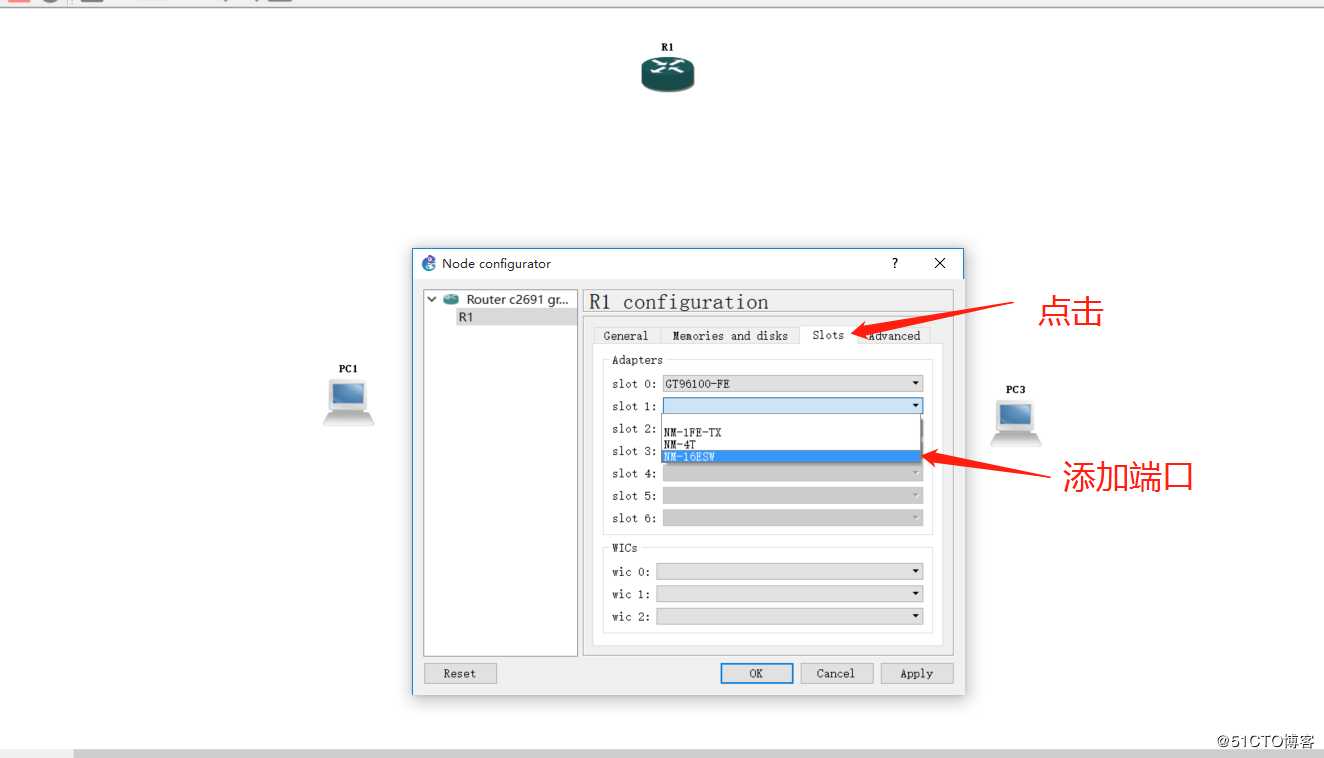This screenshot has height=758, width=1324.
Task: Click the Cancel button
Action: [837, 673]
